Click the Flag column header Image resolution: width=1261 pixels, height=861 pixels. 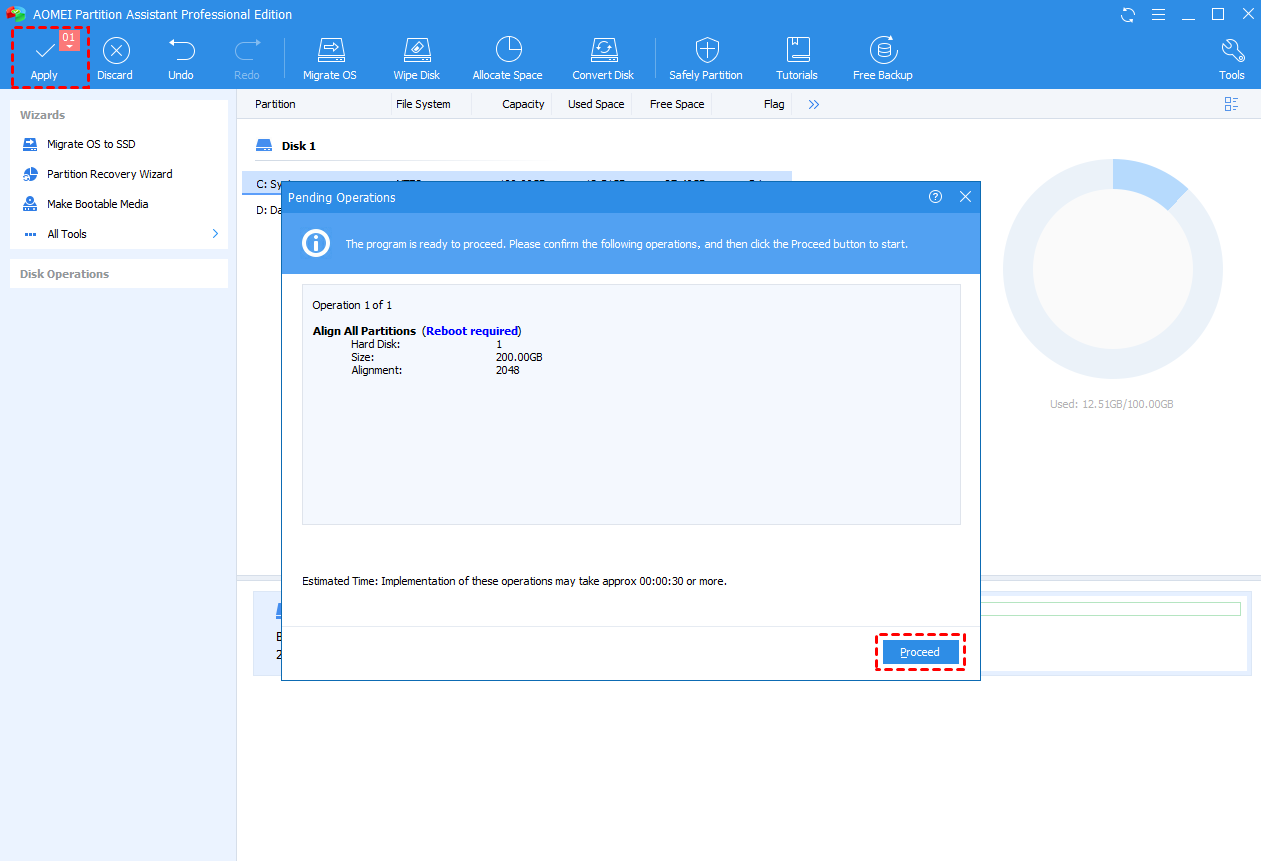(x=774, y=104)
